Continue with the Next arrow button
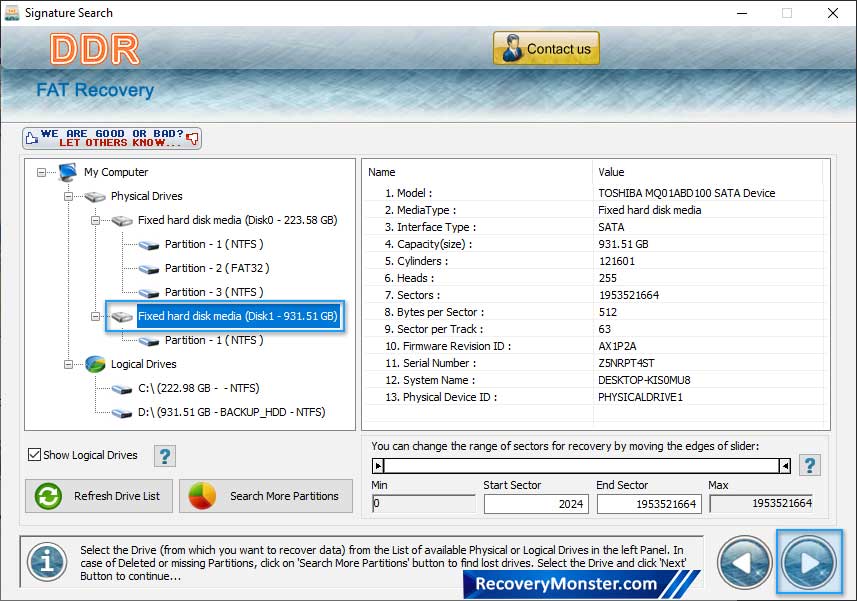 click(x=809, y=563)
